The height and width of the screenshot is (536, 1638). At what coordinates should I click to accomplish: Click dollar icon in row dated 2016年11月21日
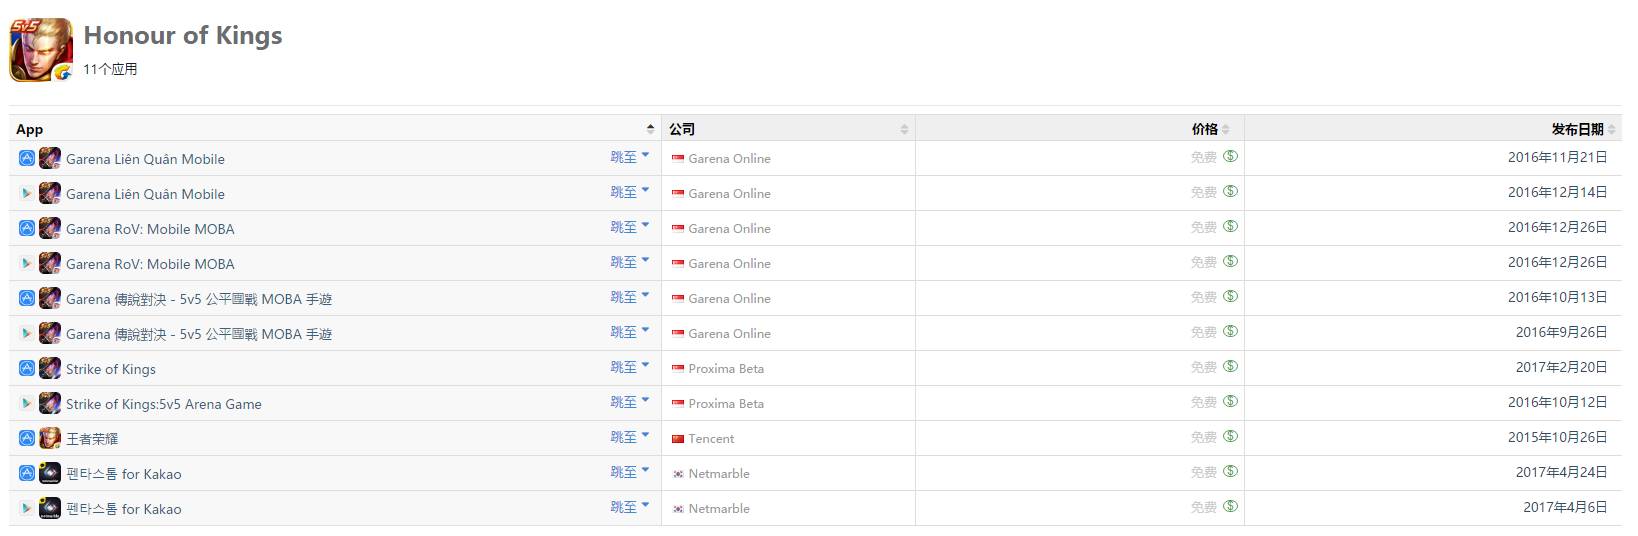tap(1231, 156)
